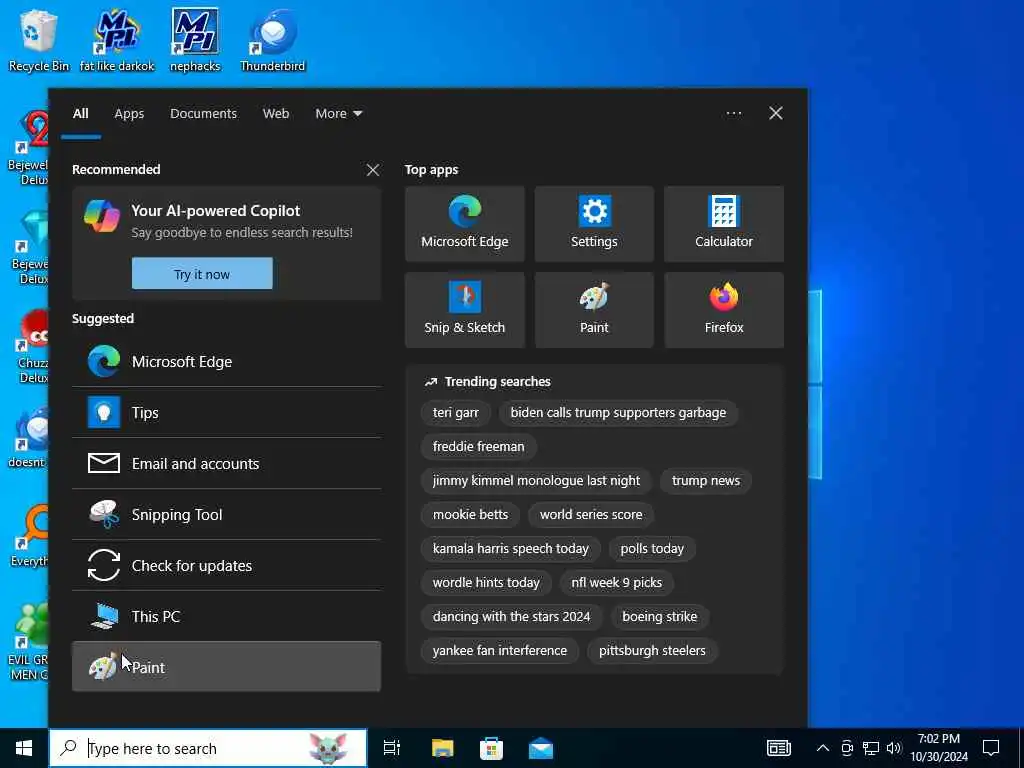
Task: Search trending term teri garr
Action: point(455,413)
